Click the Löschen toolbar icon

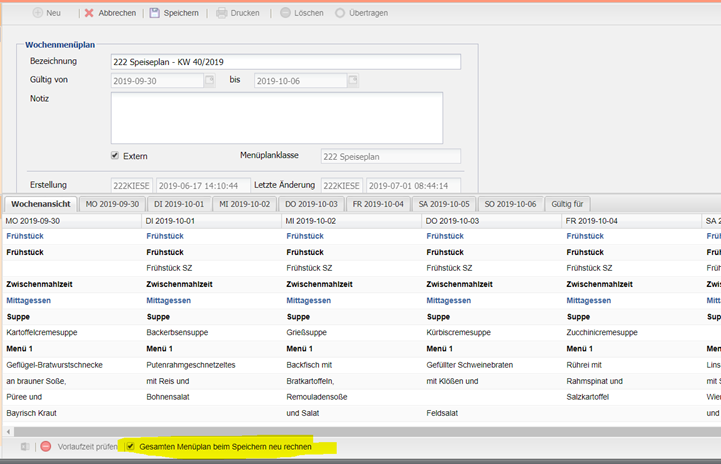tap(286, 13)
